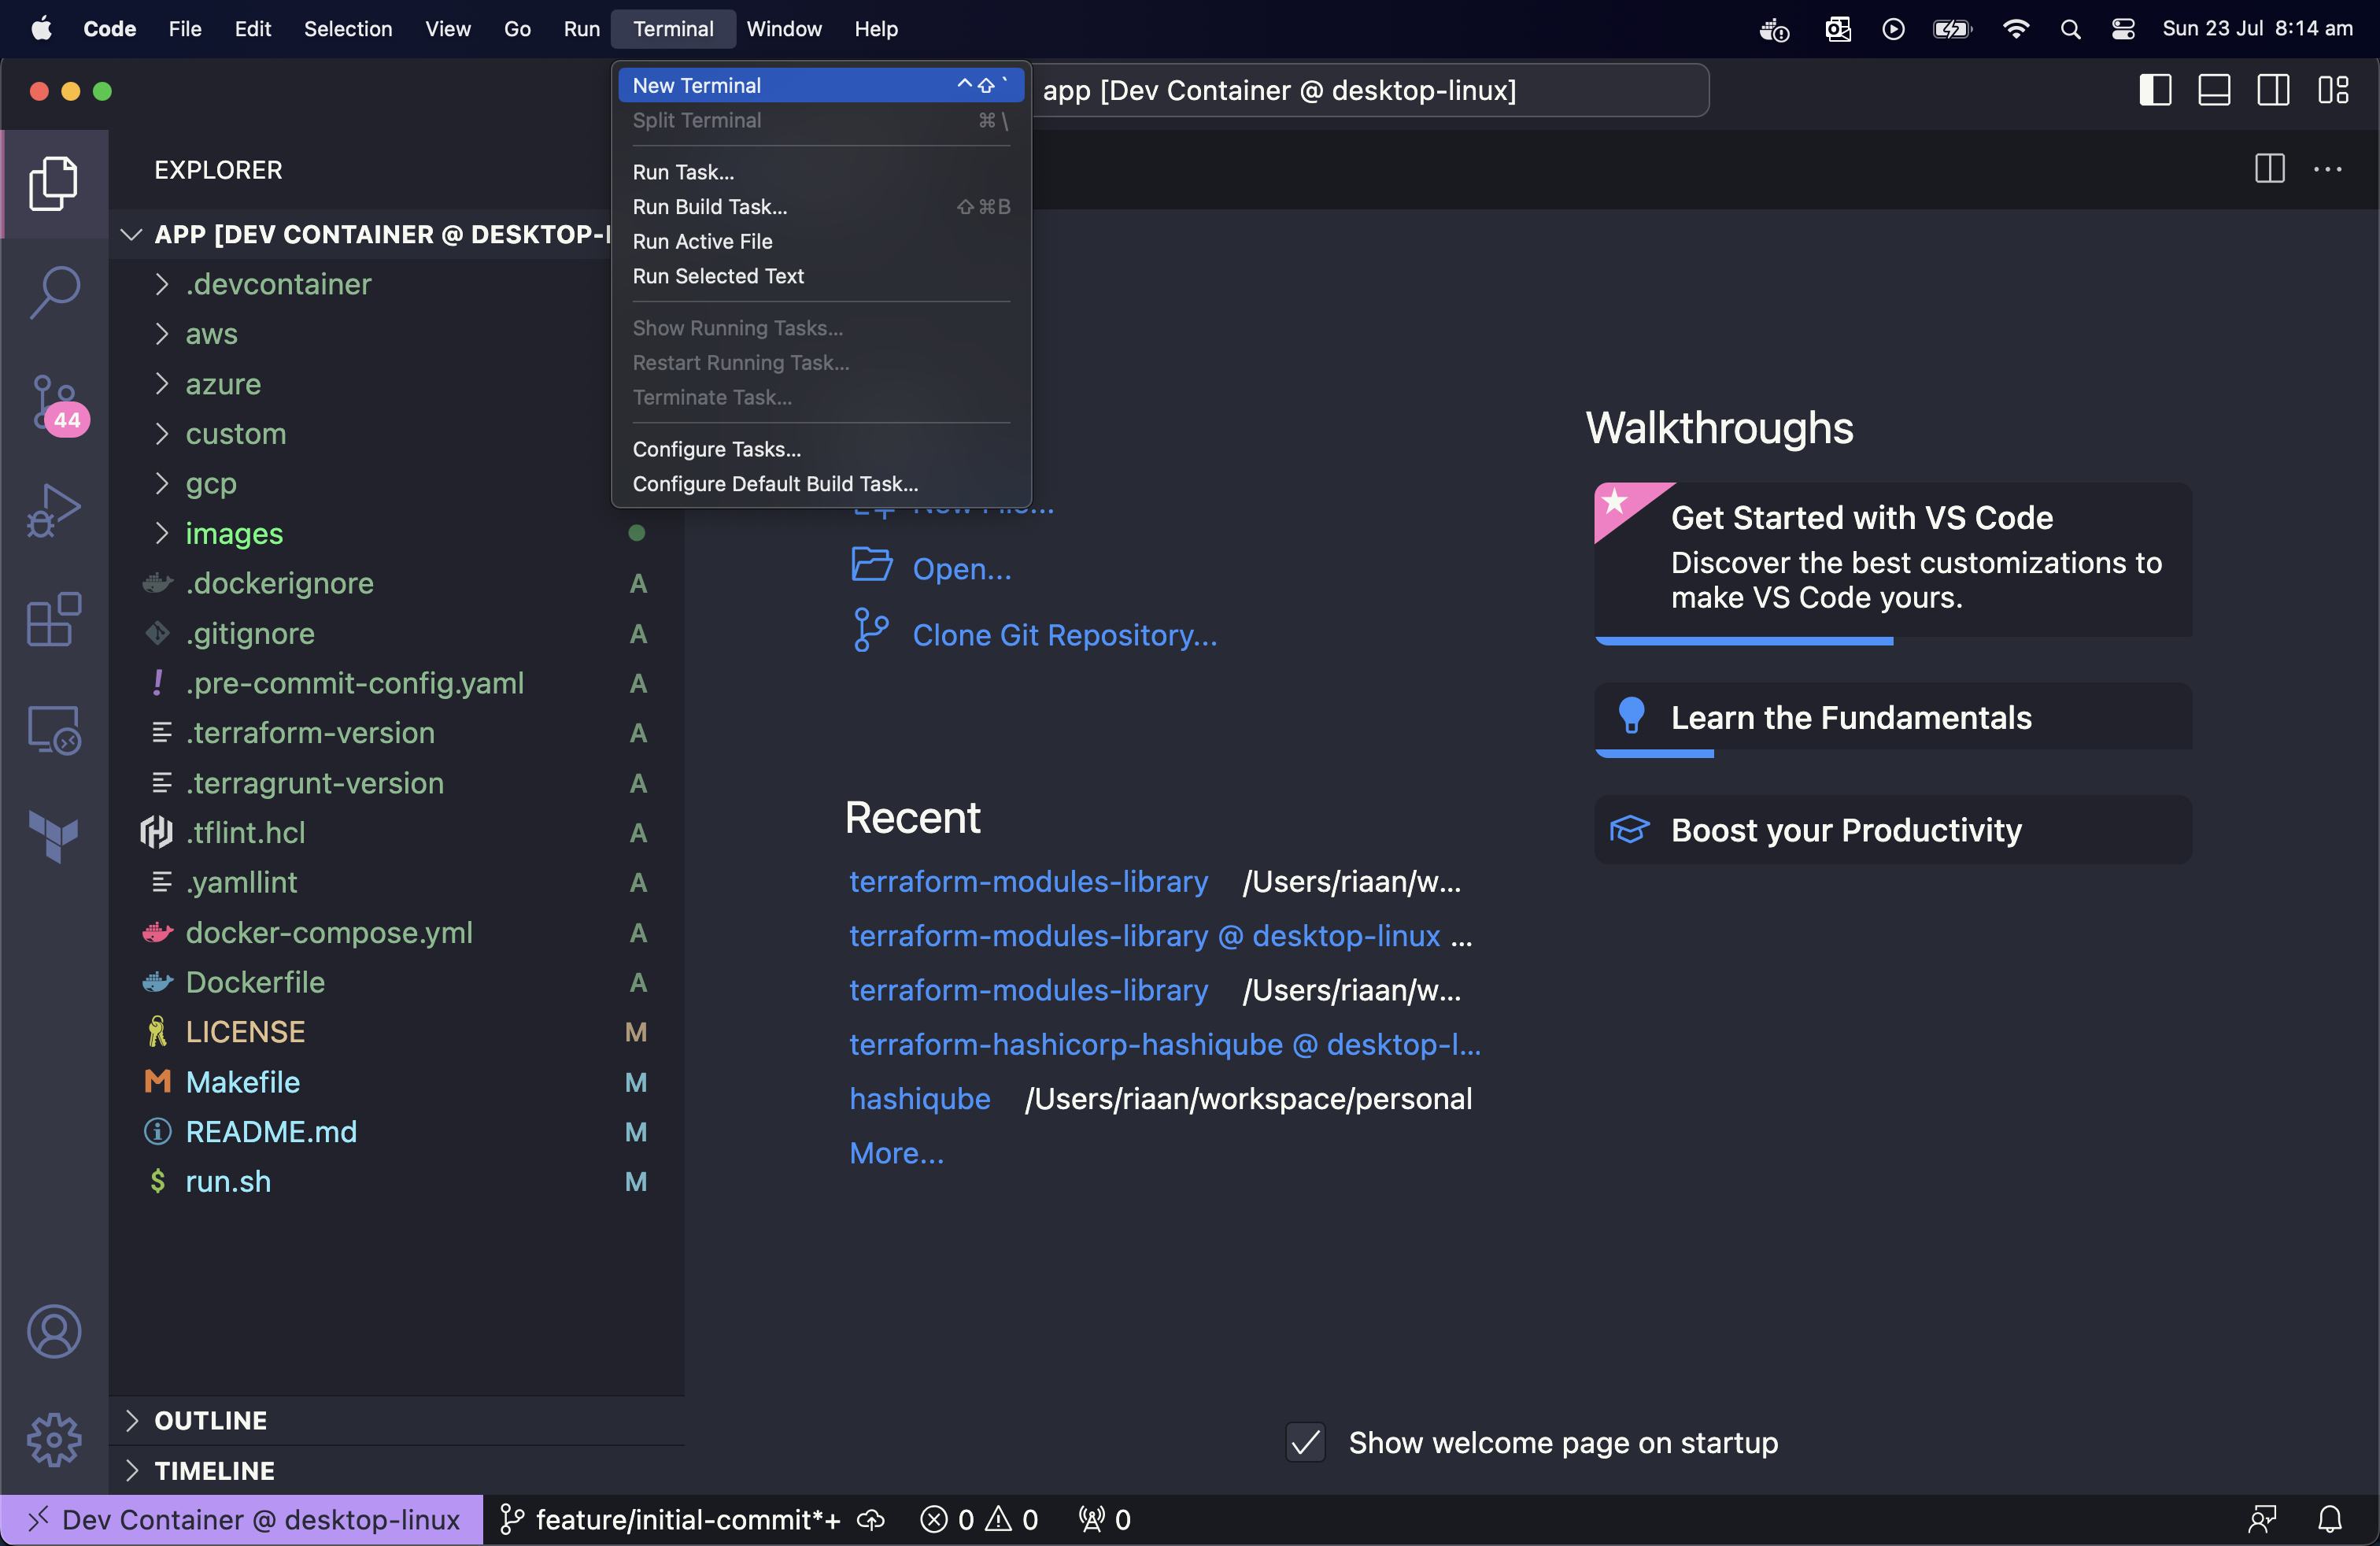
Task: Expand the aws folder
Action: click(162, 334)
